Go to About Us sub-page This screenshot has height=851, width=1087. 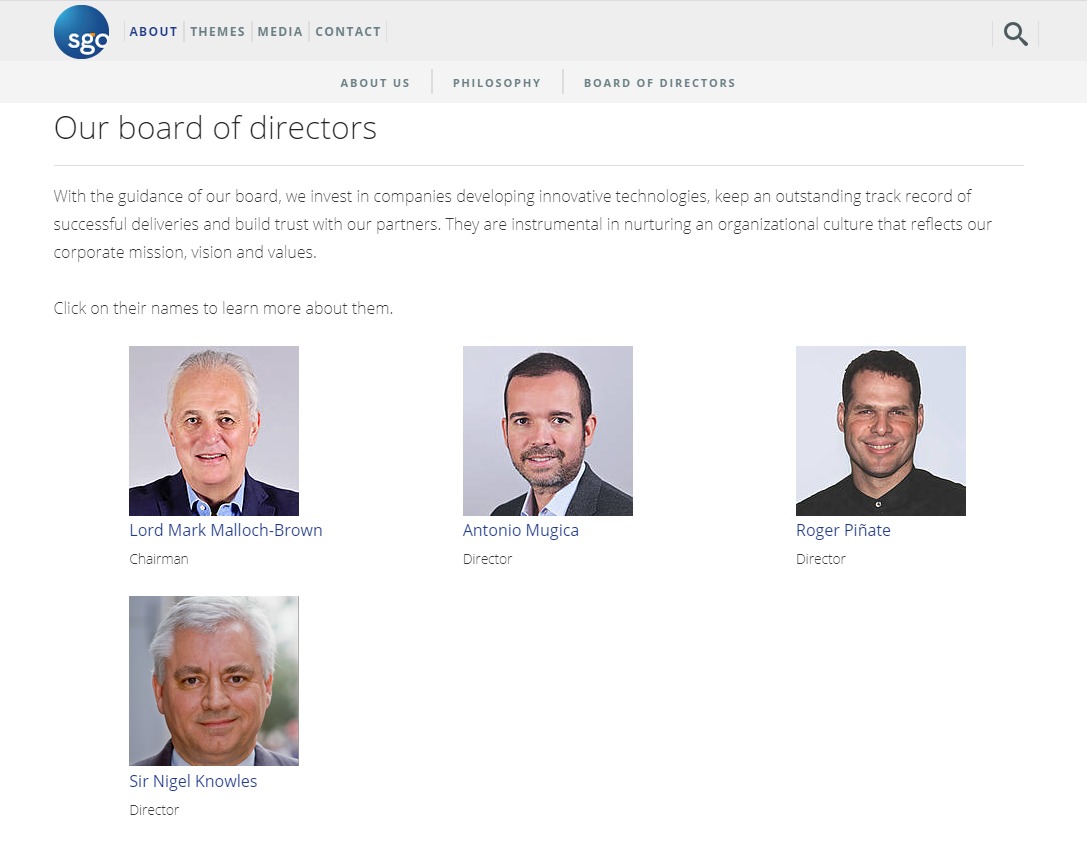(x=375, y=83)
